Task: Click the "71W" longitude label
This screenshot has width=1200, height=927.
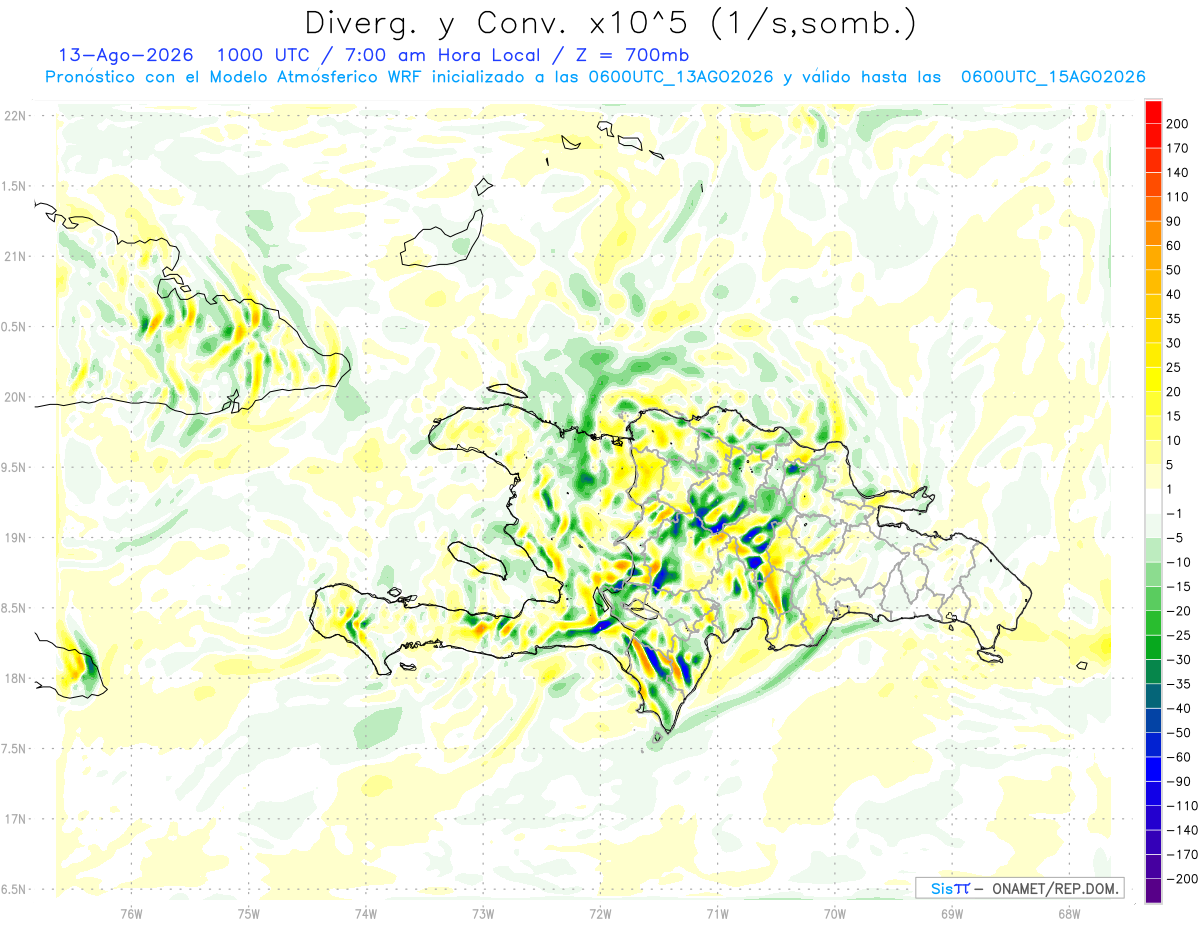Action: 717,913
